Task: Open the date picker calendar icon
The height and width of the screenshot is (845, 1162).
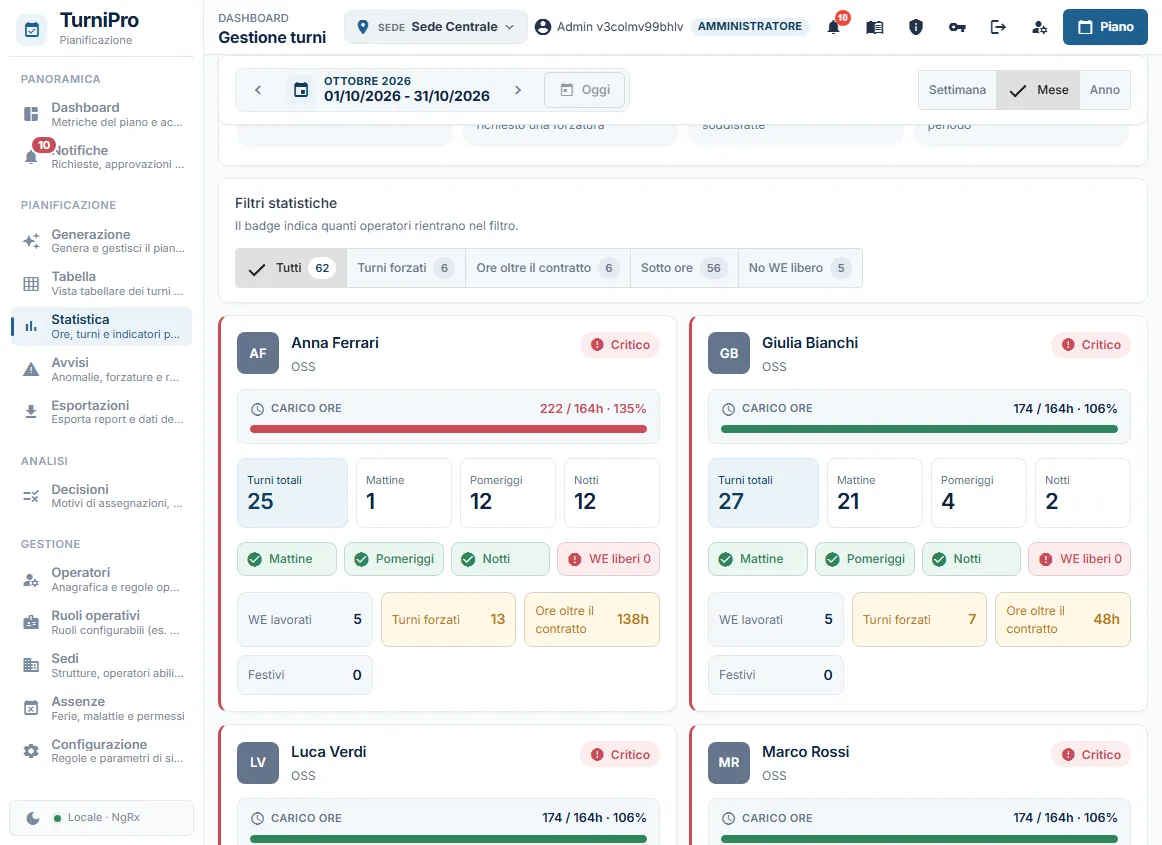Action: coord(301,90)
